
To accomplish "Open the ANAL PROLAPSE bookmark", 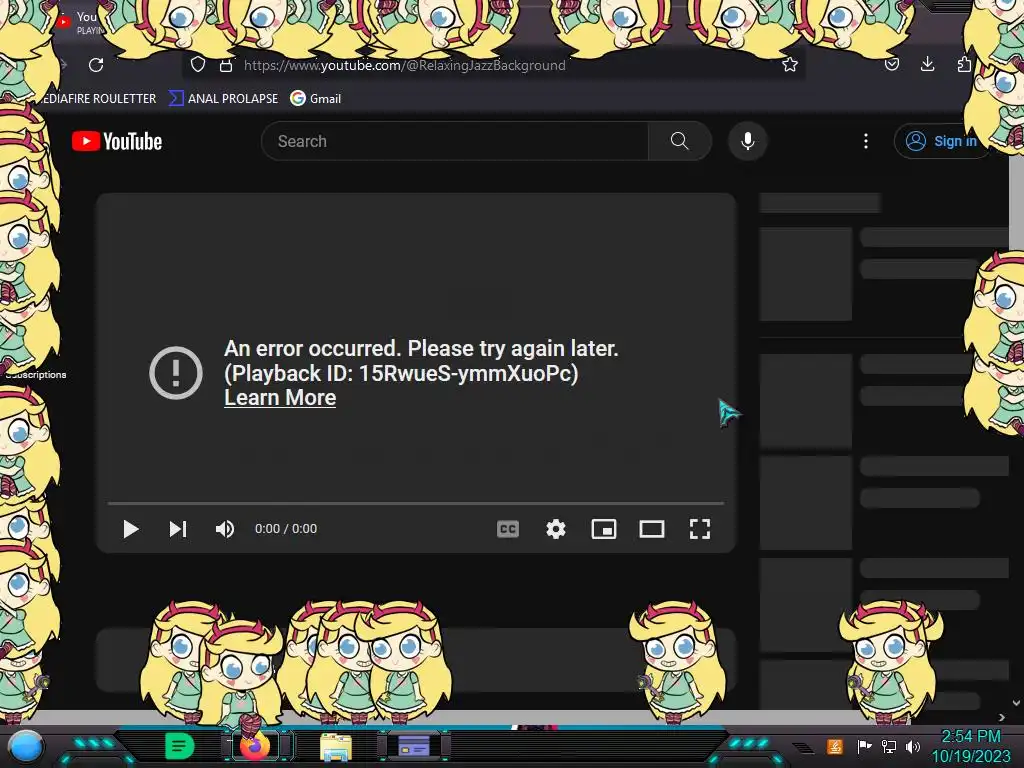I will click(224, 99).
